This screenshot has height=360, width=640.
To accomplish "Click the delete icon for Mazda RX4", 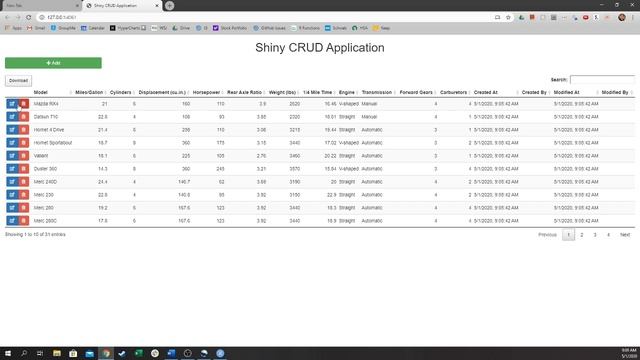I will [24, 104].
